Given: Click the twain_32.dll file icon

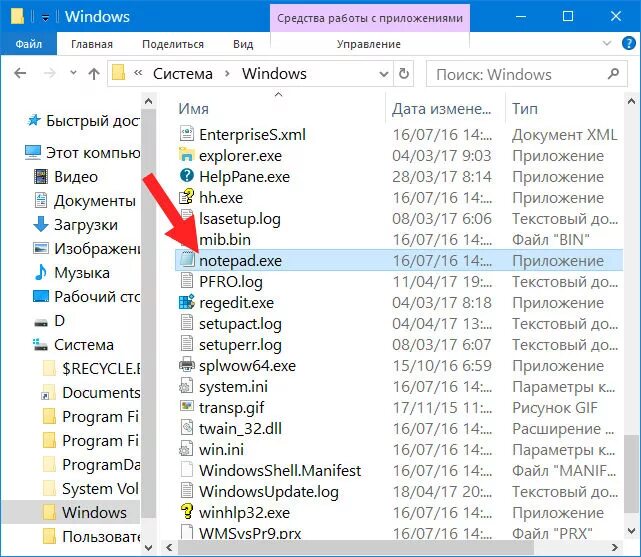Looking at the screenshot, I should click(x=186, y=428).
